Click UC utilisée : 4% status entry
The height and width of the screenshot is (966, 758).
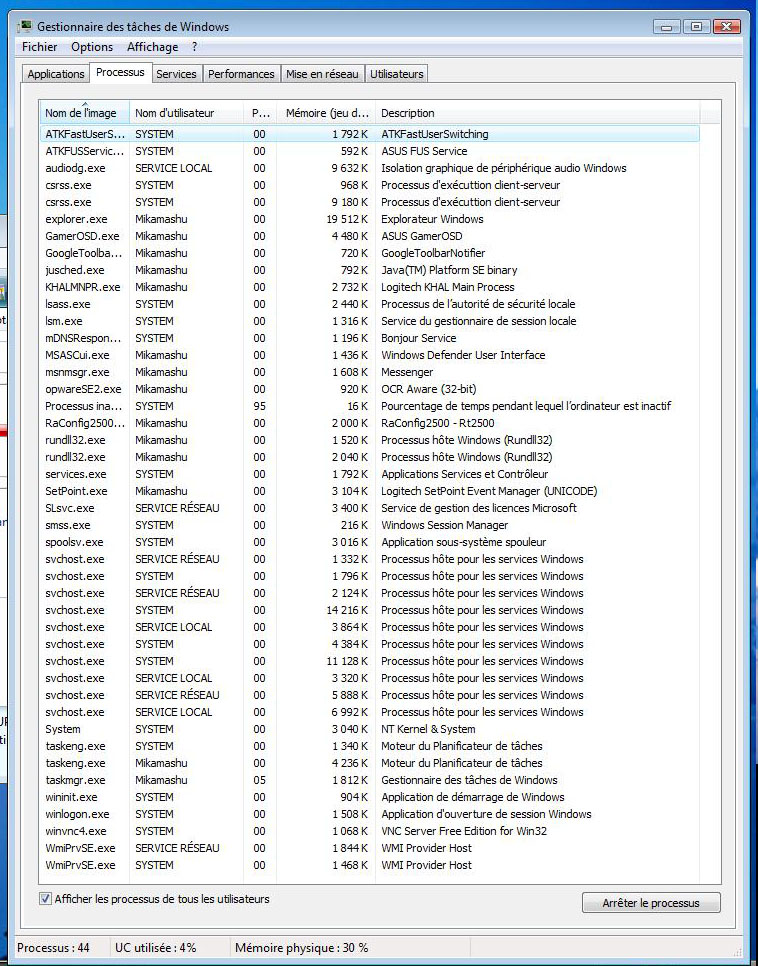pyautogui.click(x=155, y=948)
